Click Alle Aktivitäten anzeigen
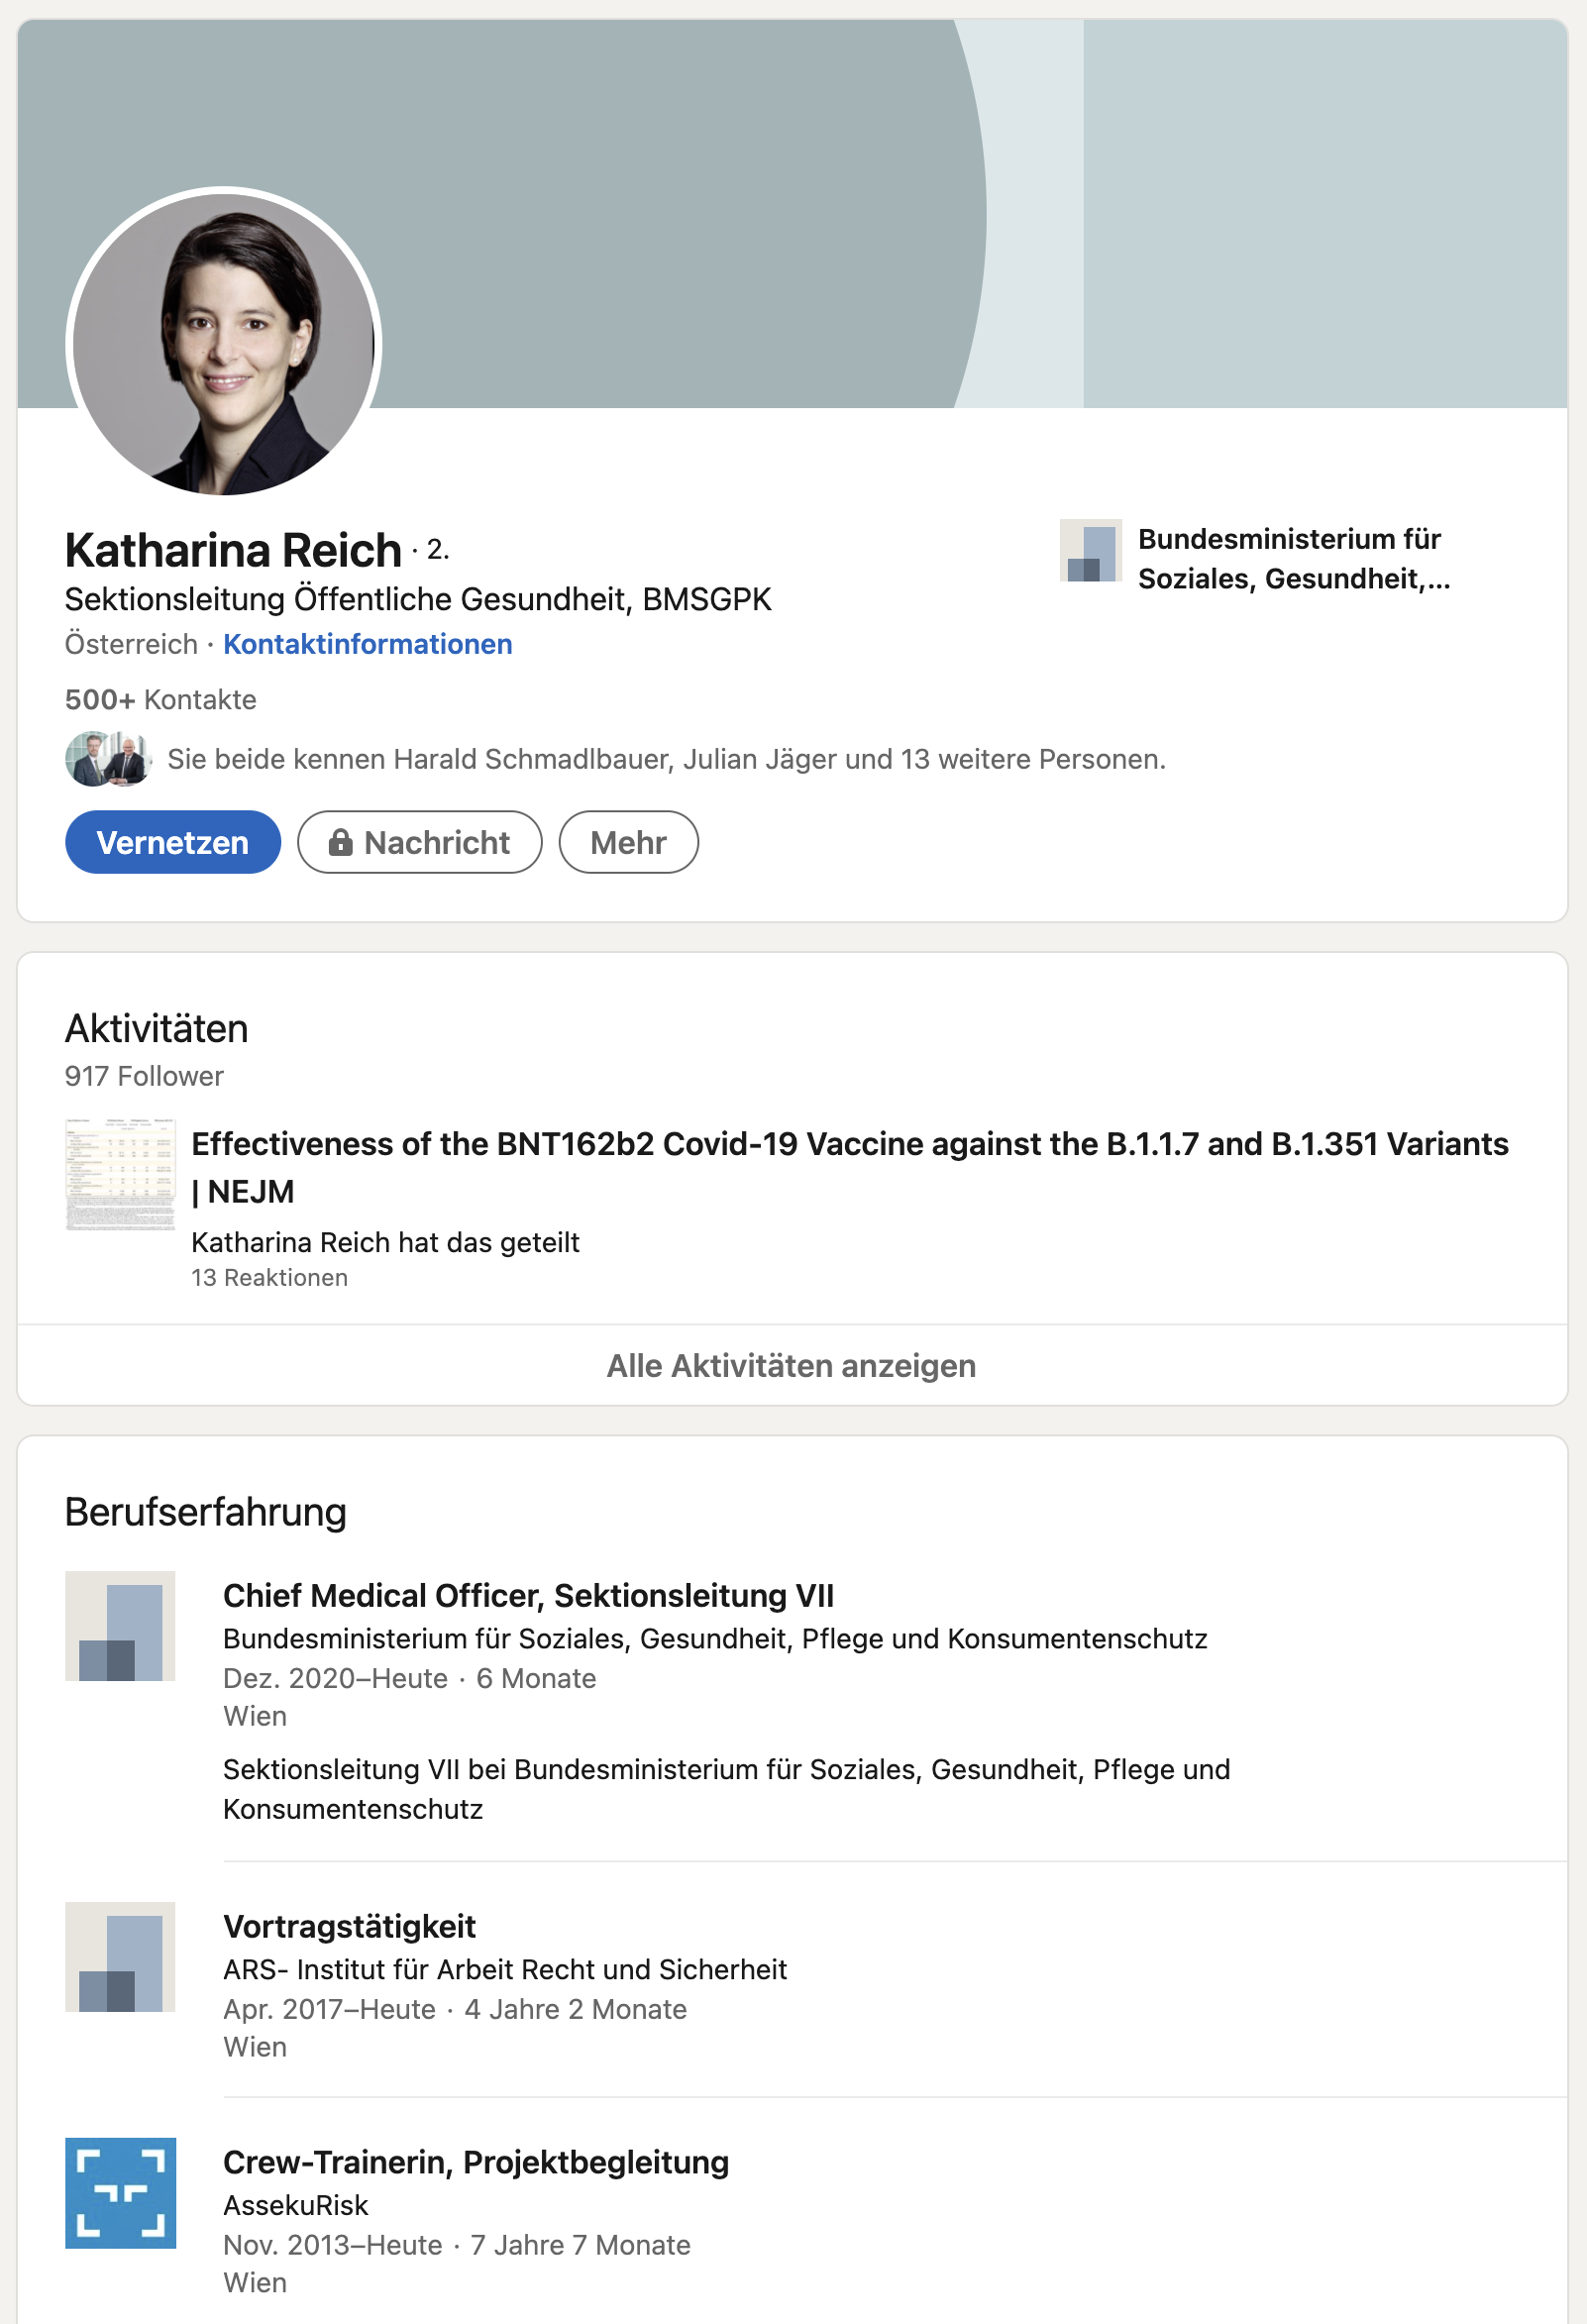This screenshot has height=2324, width=1587. pyautogui.click(x=792, y=1365)
